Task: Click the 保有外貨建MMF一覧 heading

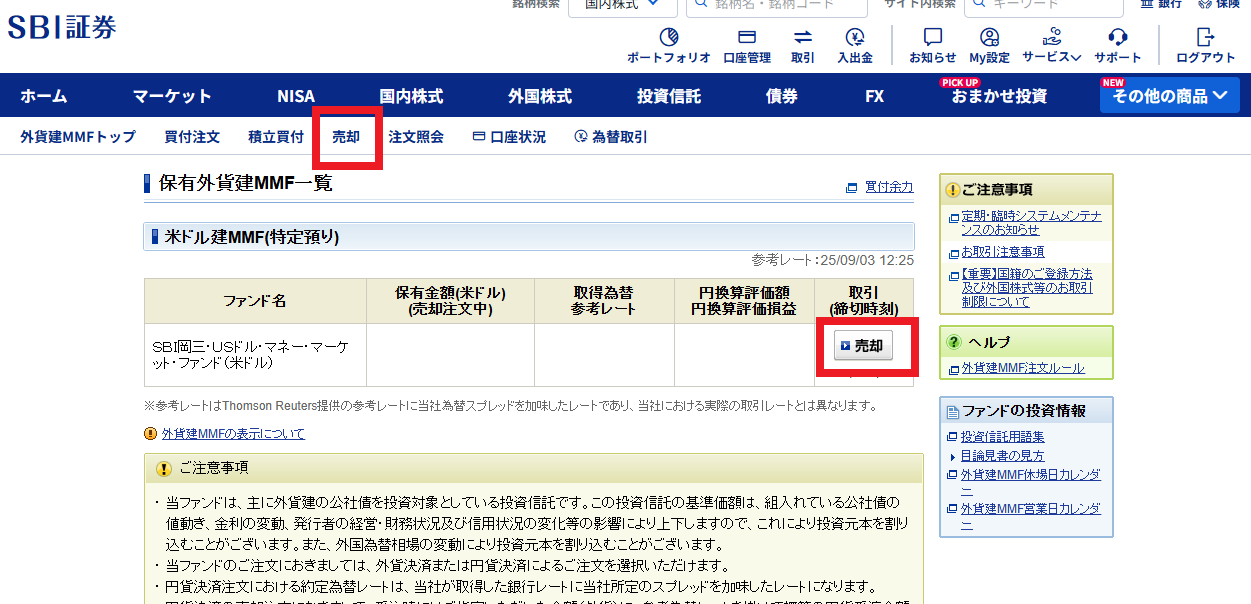Action: 246,184
